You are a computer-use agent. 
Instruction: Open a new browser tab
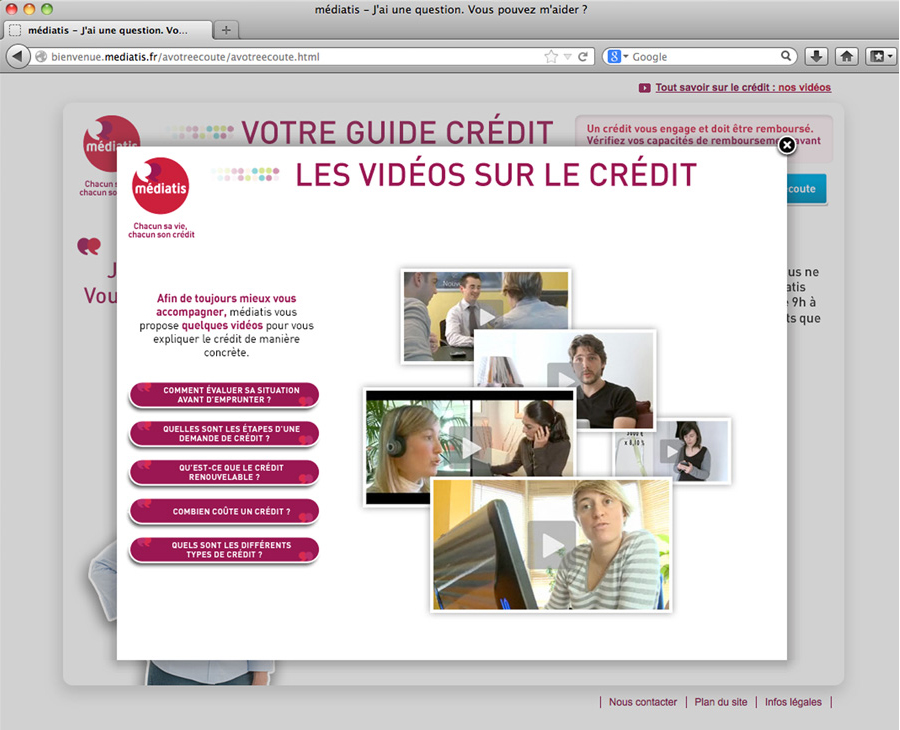(226, 30)
